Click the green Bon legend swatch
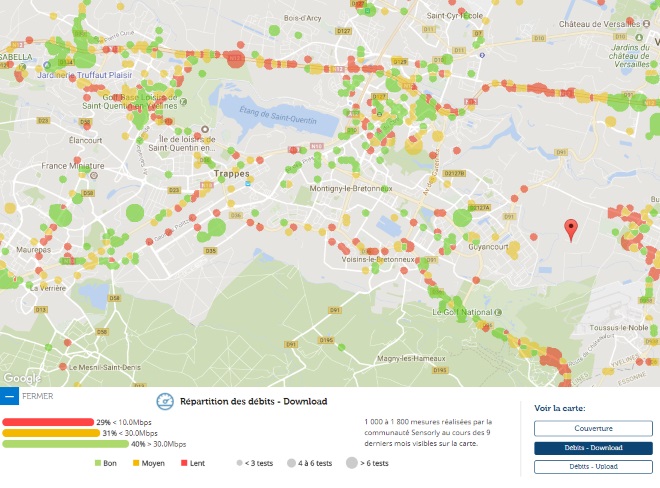Screen dimensions: 660x488 coord(98,463)
